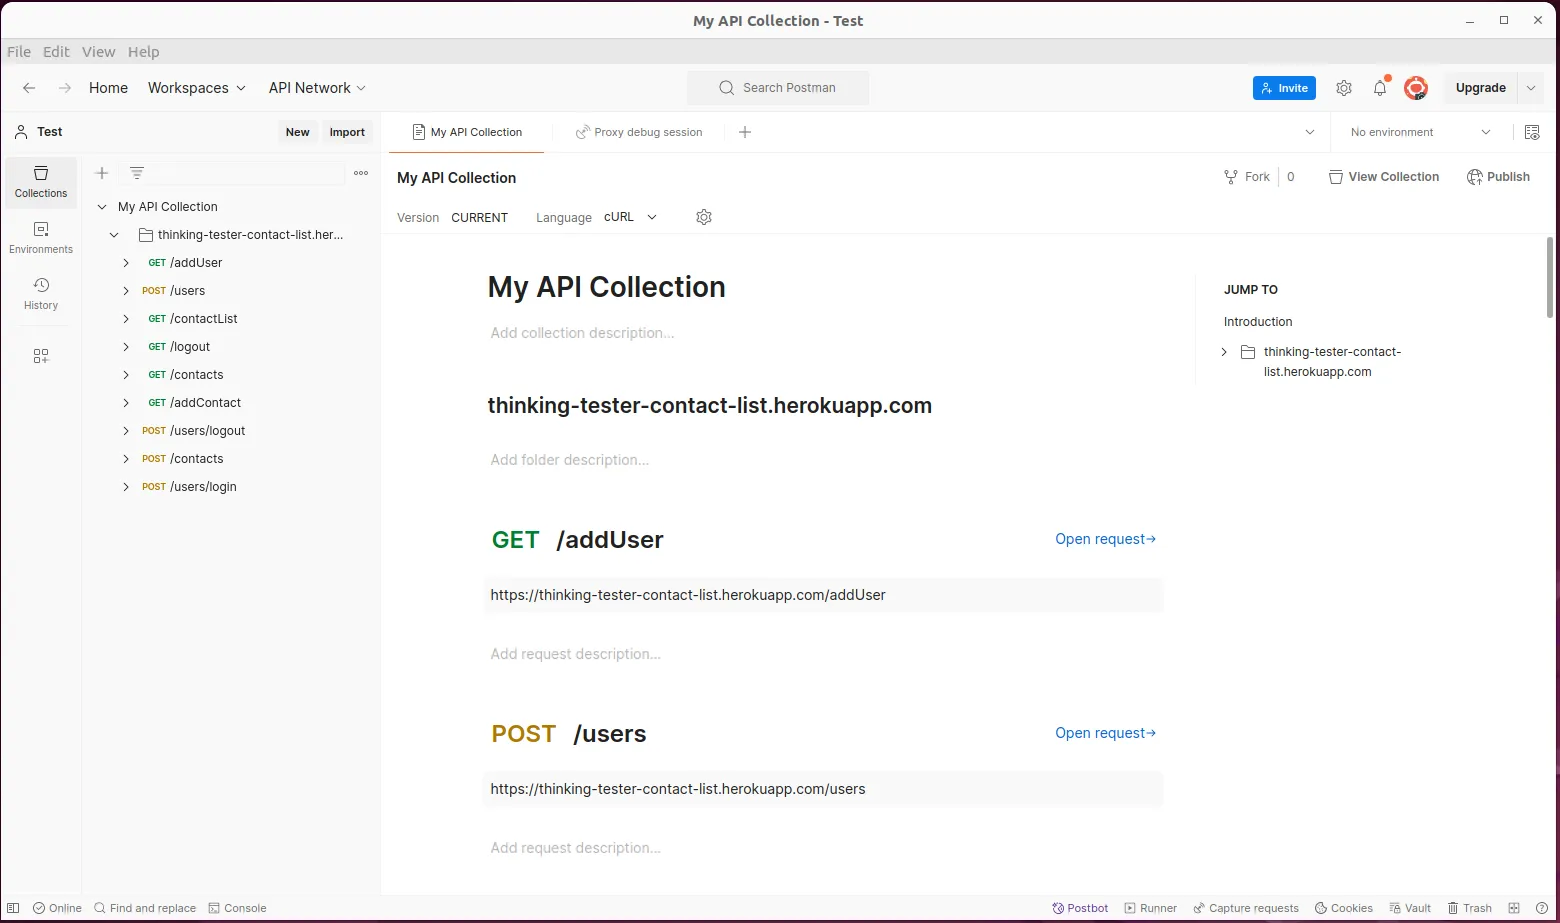1560x923 pixels.
Task: Go back with the left arrow
Action: [x=29, y=88]
